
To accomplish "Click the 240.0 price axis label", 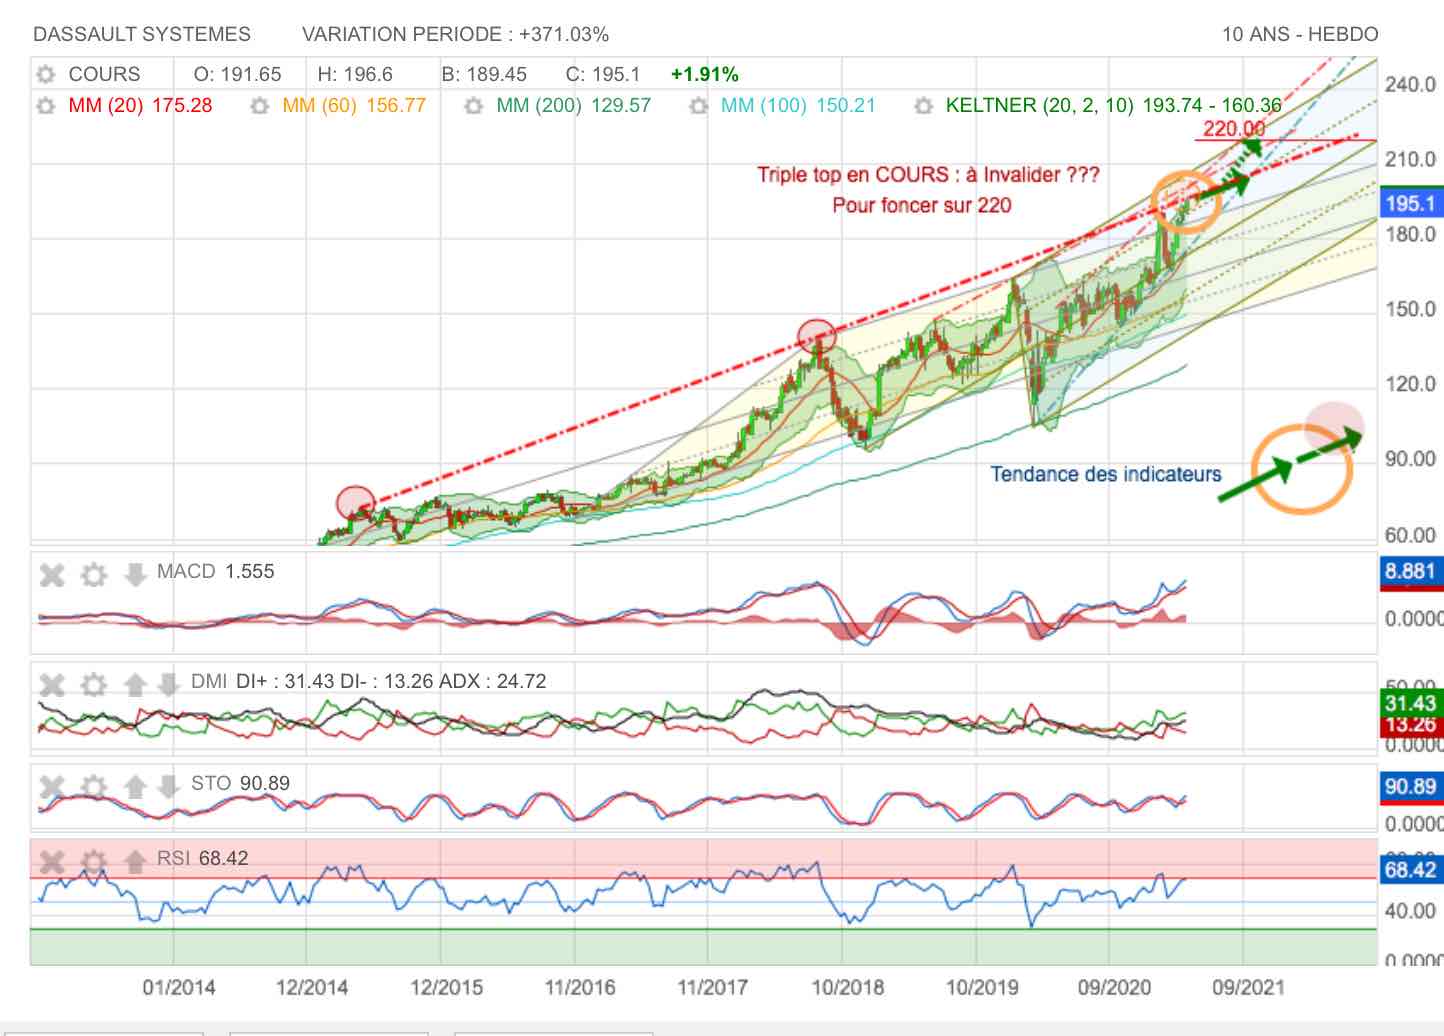I will (1411, 85).
